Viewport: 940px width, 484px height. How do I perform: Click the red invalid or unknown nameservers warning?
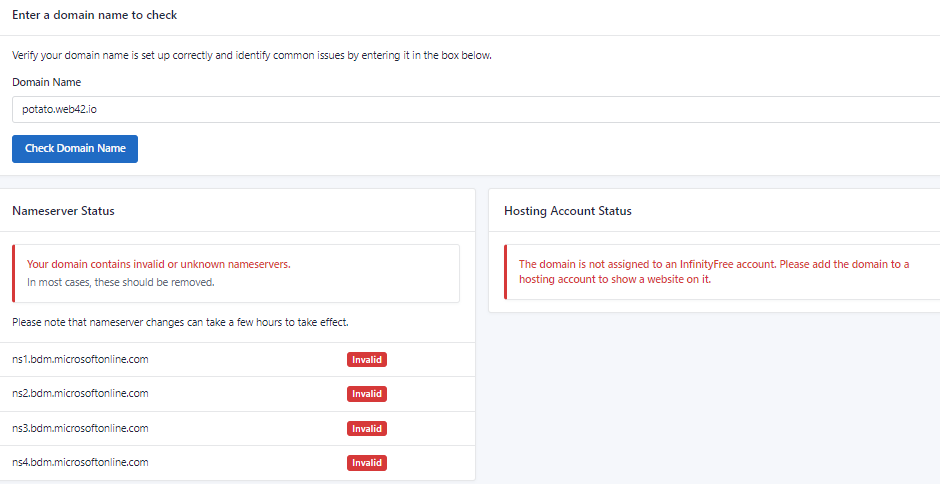pyautogui.click(x=158, y=264)
